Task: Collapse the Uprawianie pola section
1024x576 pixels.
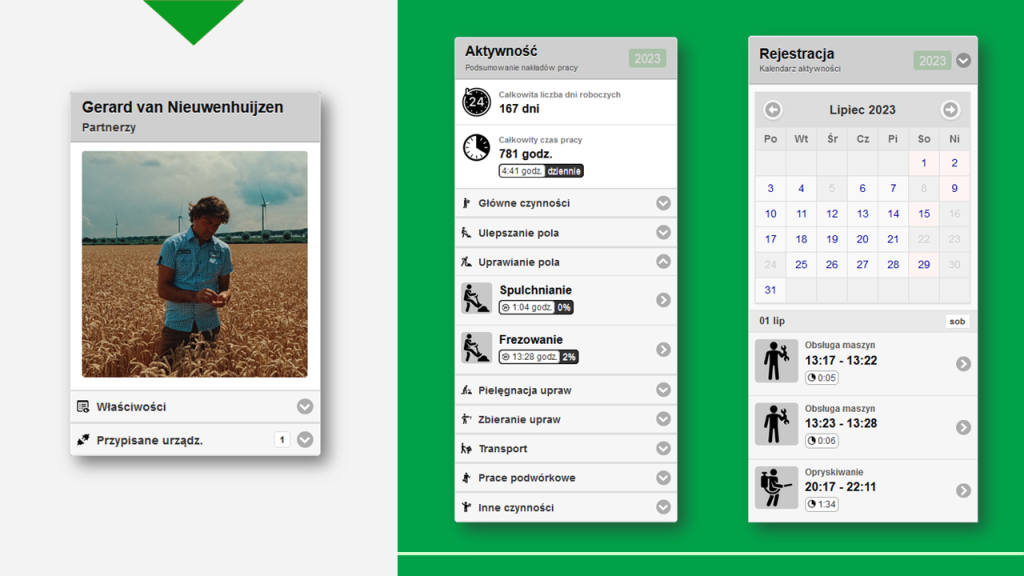Action: (x=663, y=262)
